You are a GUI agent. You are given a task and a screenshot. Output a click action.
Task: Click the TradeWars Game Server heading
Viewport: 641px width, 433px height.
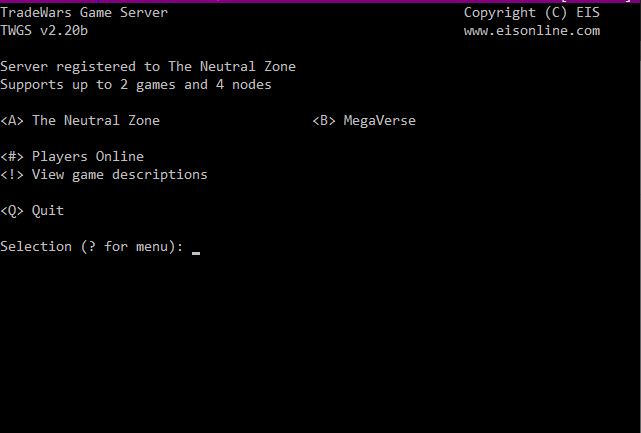click(x=84, y=13)
